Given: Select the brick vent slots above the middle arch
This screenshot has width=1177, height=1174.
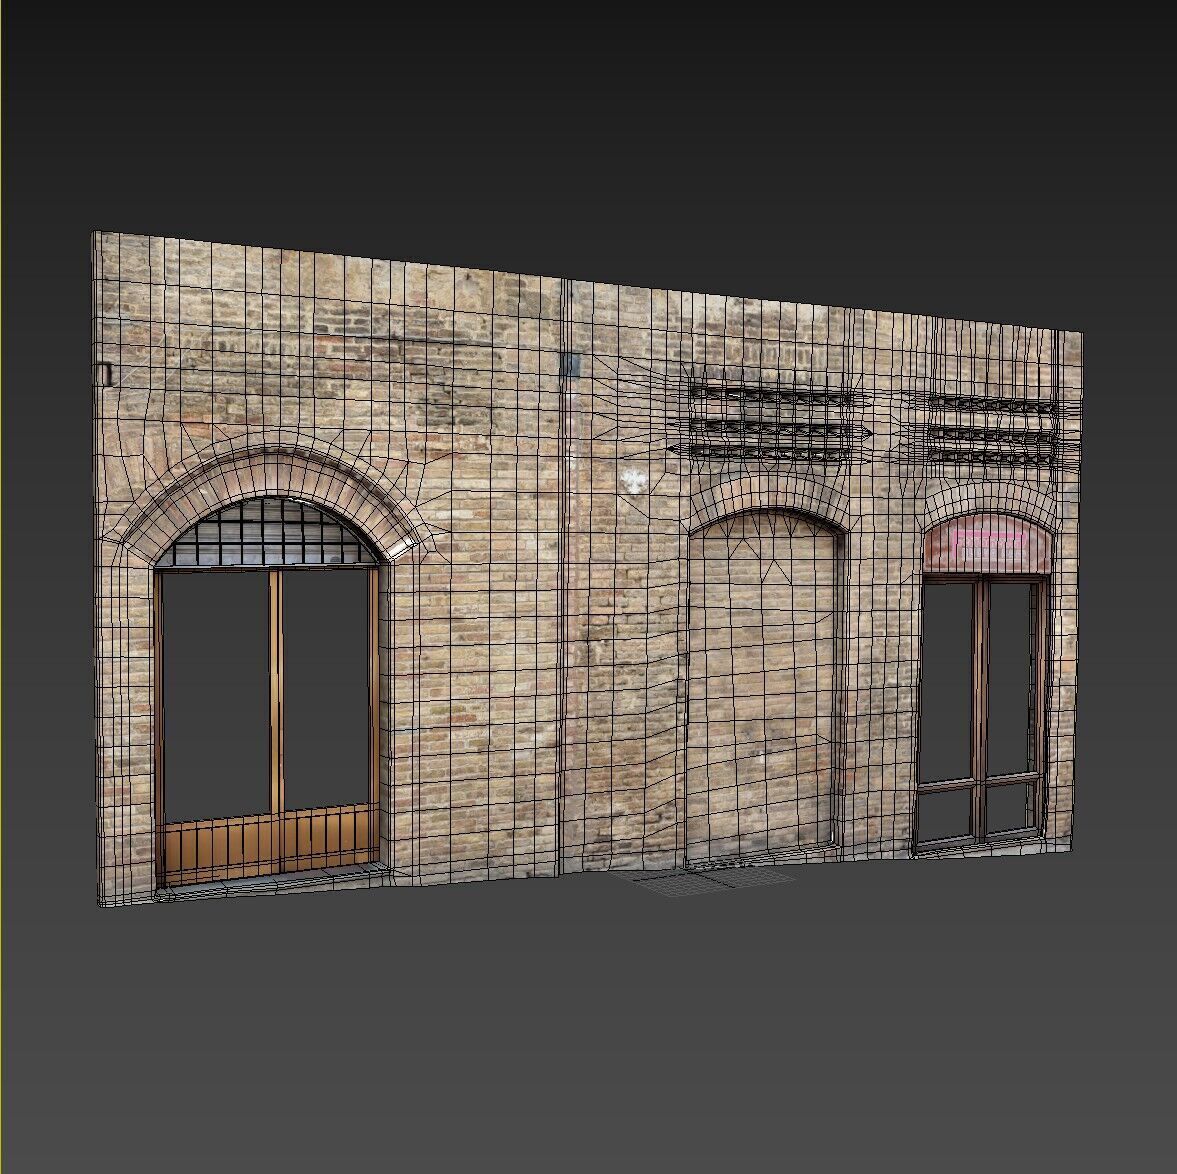Looking at the screenshot, I should (x=769, y=422).
